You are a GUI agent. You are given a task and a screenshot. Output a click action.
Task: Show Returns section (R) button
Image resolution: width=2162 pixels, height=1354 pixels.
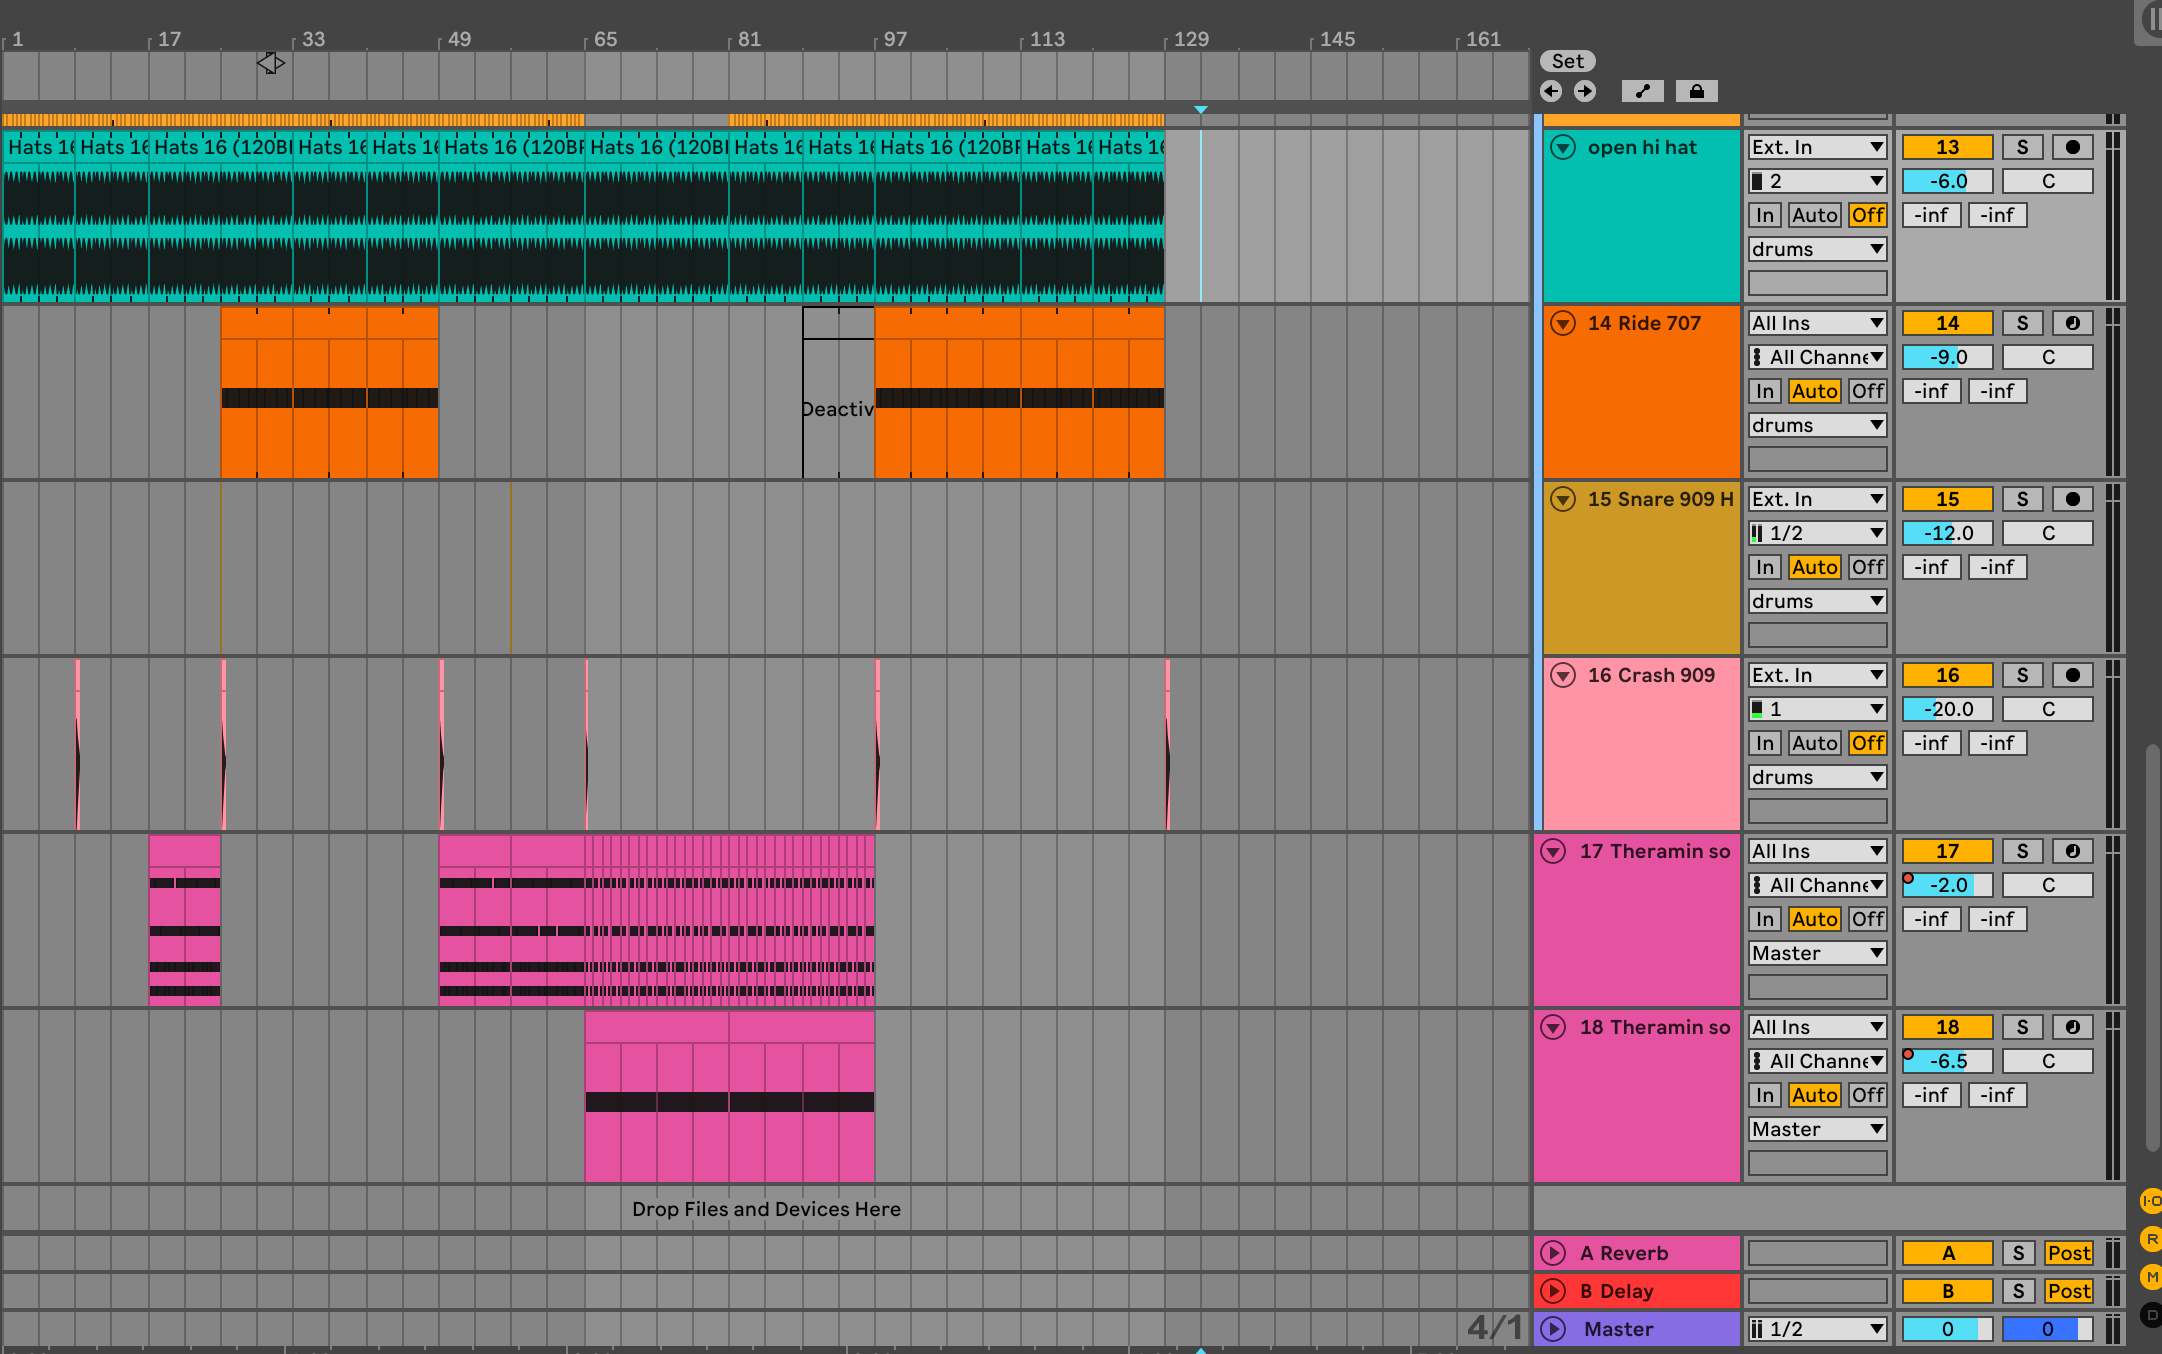coord(2151,1239)
